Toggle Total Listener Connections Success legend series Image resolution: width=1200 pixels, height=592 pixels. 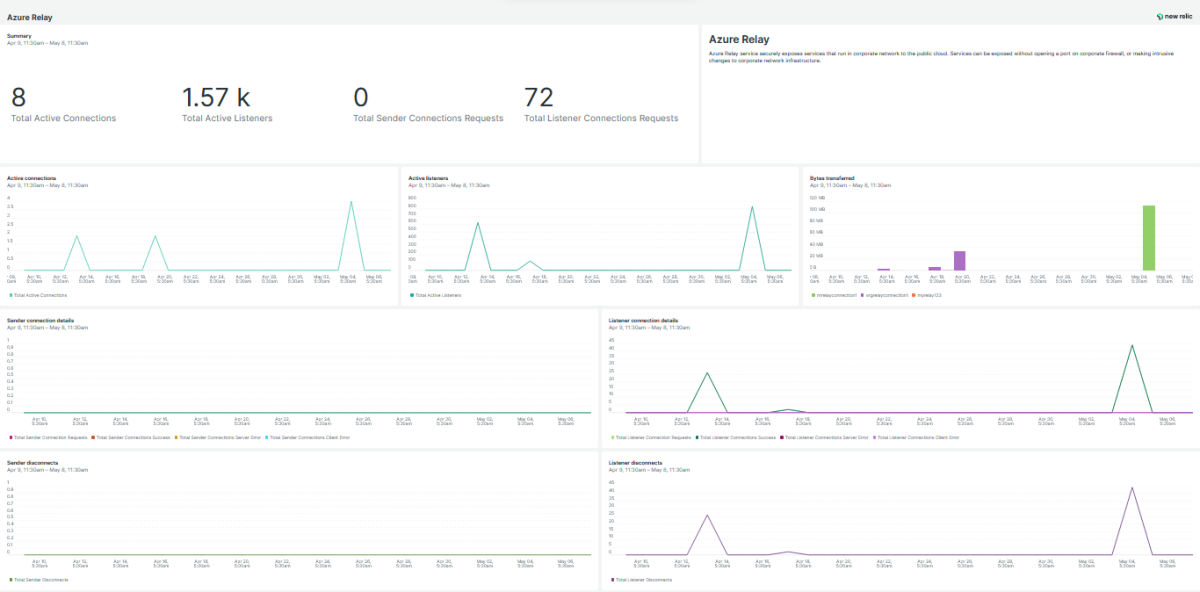tap(734, 438)
